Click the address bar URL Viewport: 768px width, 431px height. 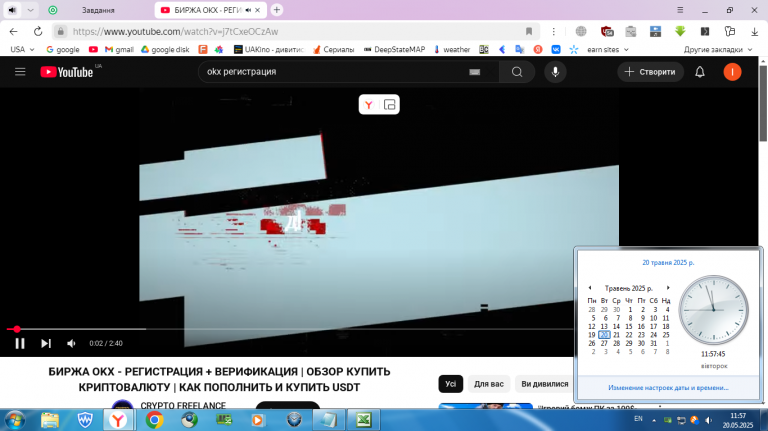point(175,31)
